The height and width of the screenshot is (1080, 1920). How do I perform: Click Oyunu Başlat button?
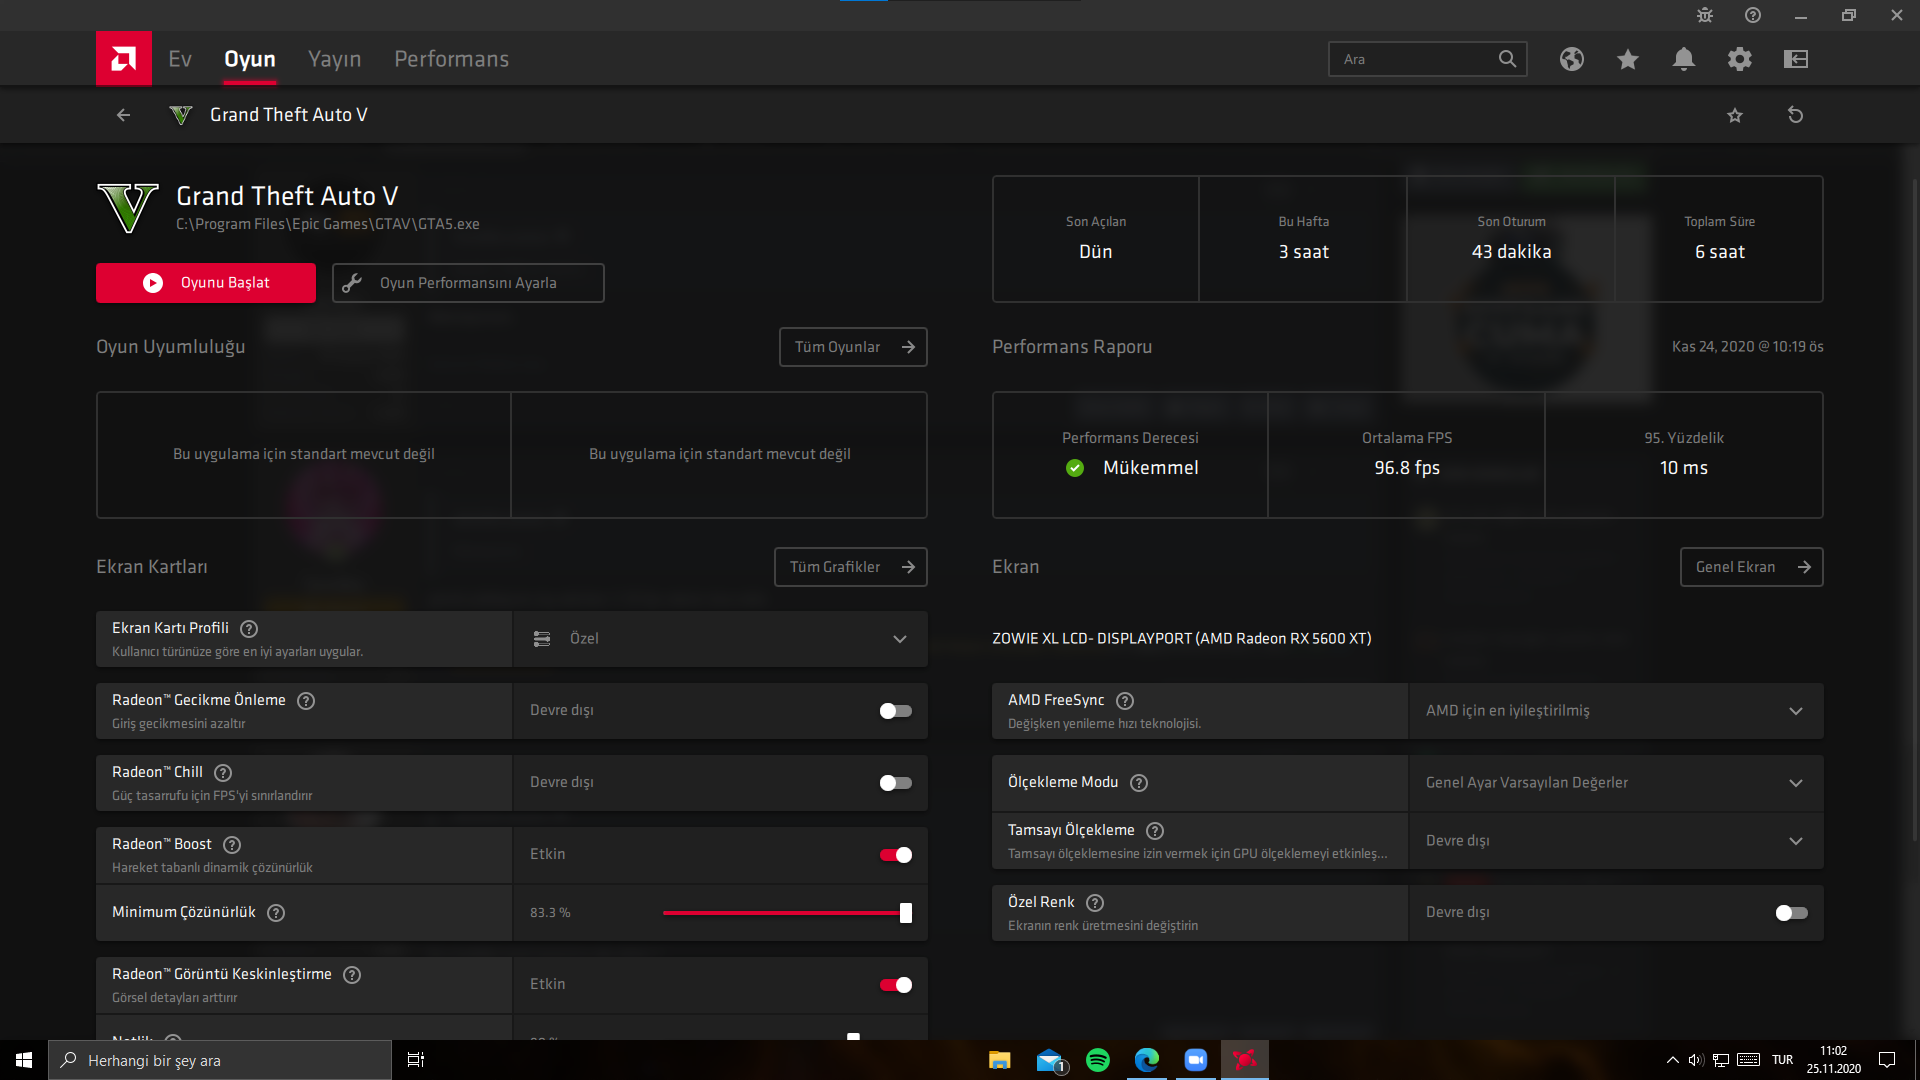pyautogui.click(x=206, y=283)
